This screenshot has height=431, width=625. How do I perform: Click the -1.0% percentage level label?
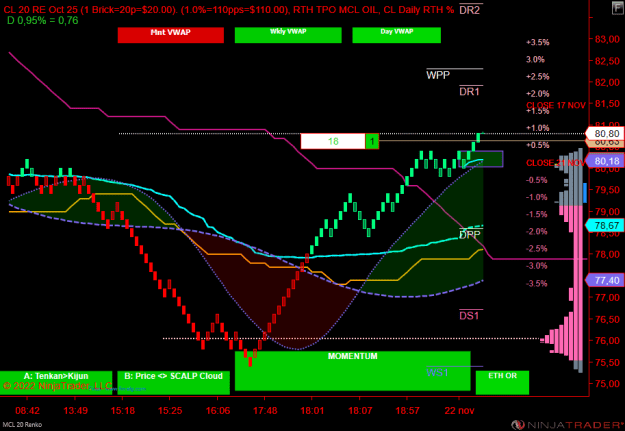click(538, 197)
